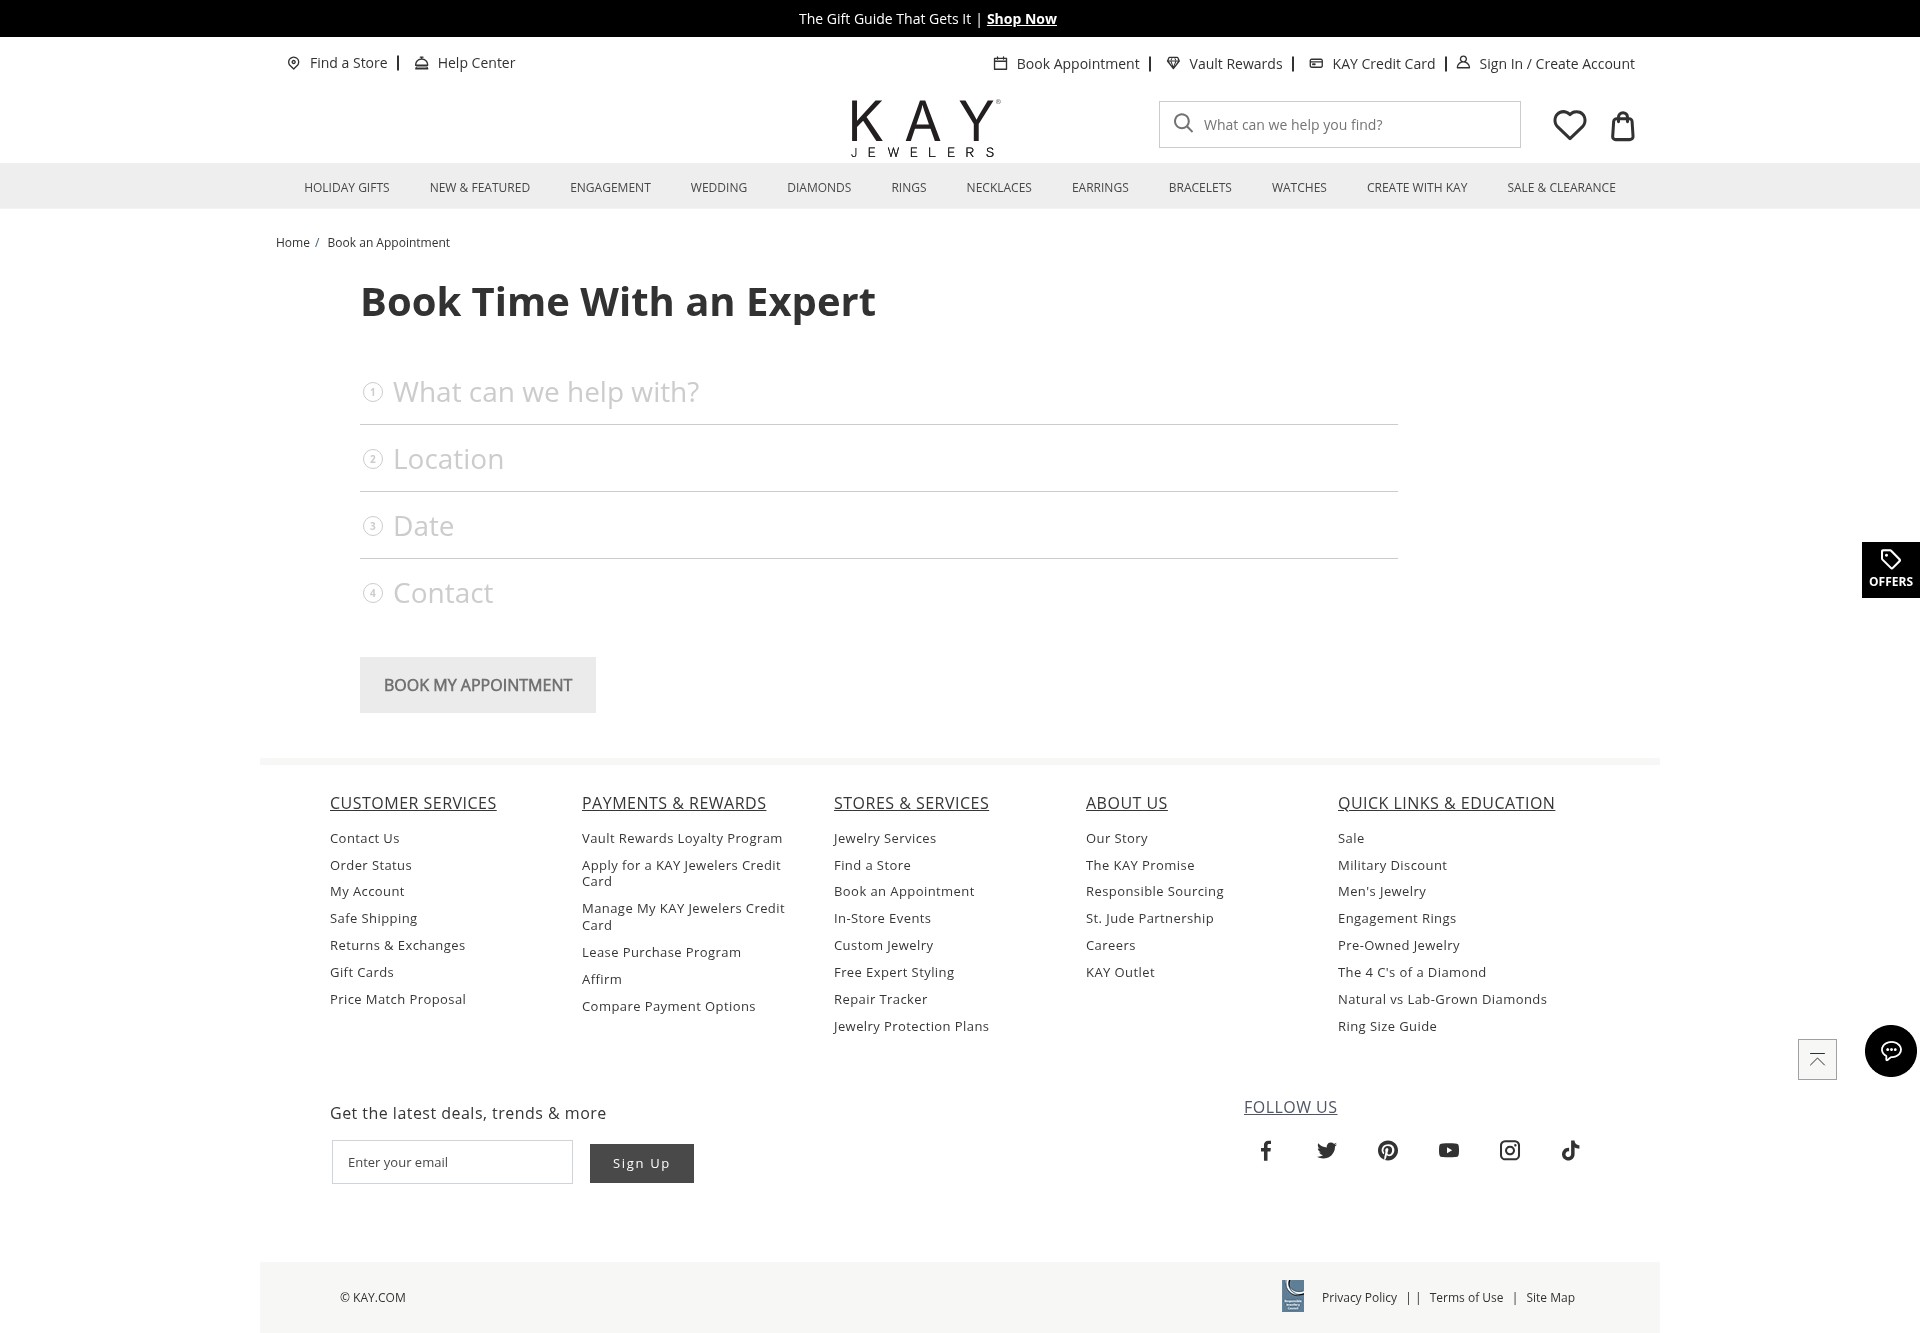Viewport: 1920px width, 1333px height.
Task: Open the Affirm footer link
Action: coord(602,979)
